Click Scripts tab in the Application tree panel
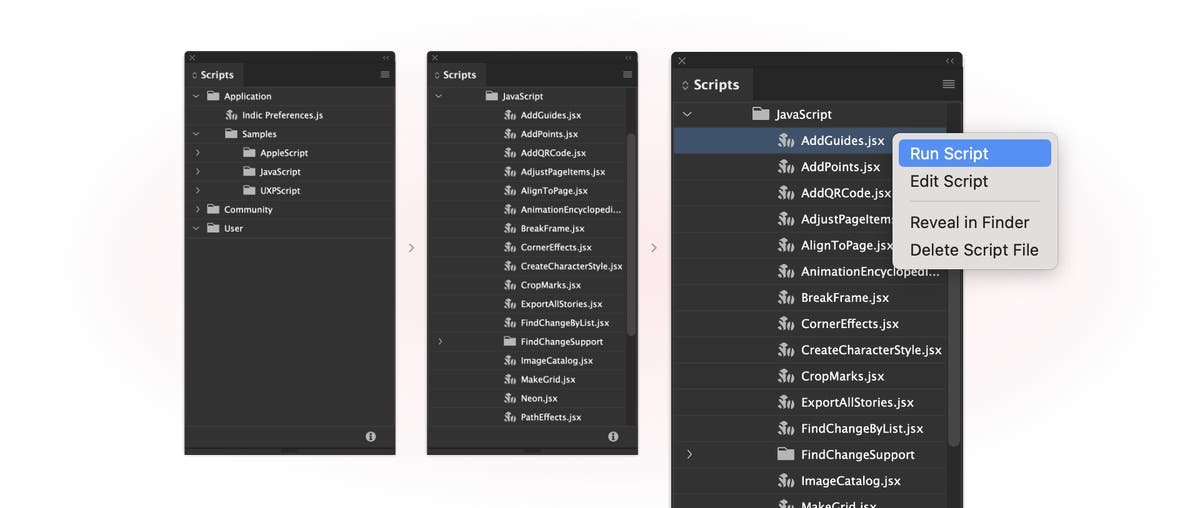The height and width of the screenshot is (508, 1200). point(214,75)
